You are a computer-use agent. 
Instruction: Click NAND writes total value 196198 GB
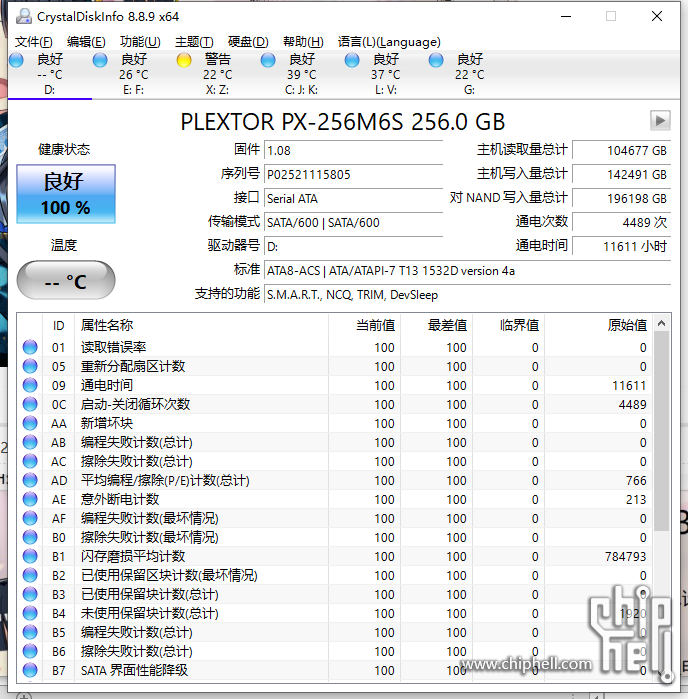(x=622, y=198)
